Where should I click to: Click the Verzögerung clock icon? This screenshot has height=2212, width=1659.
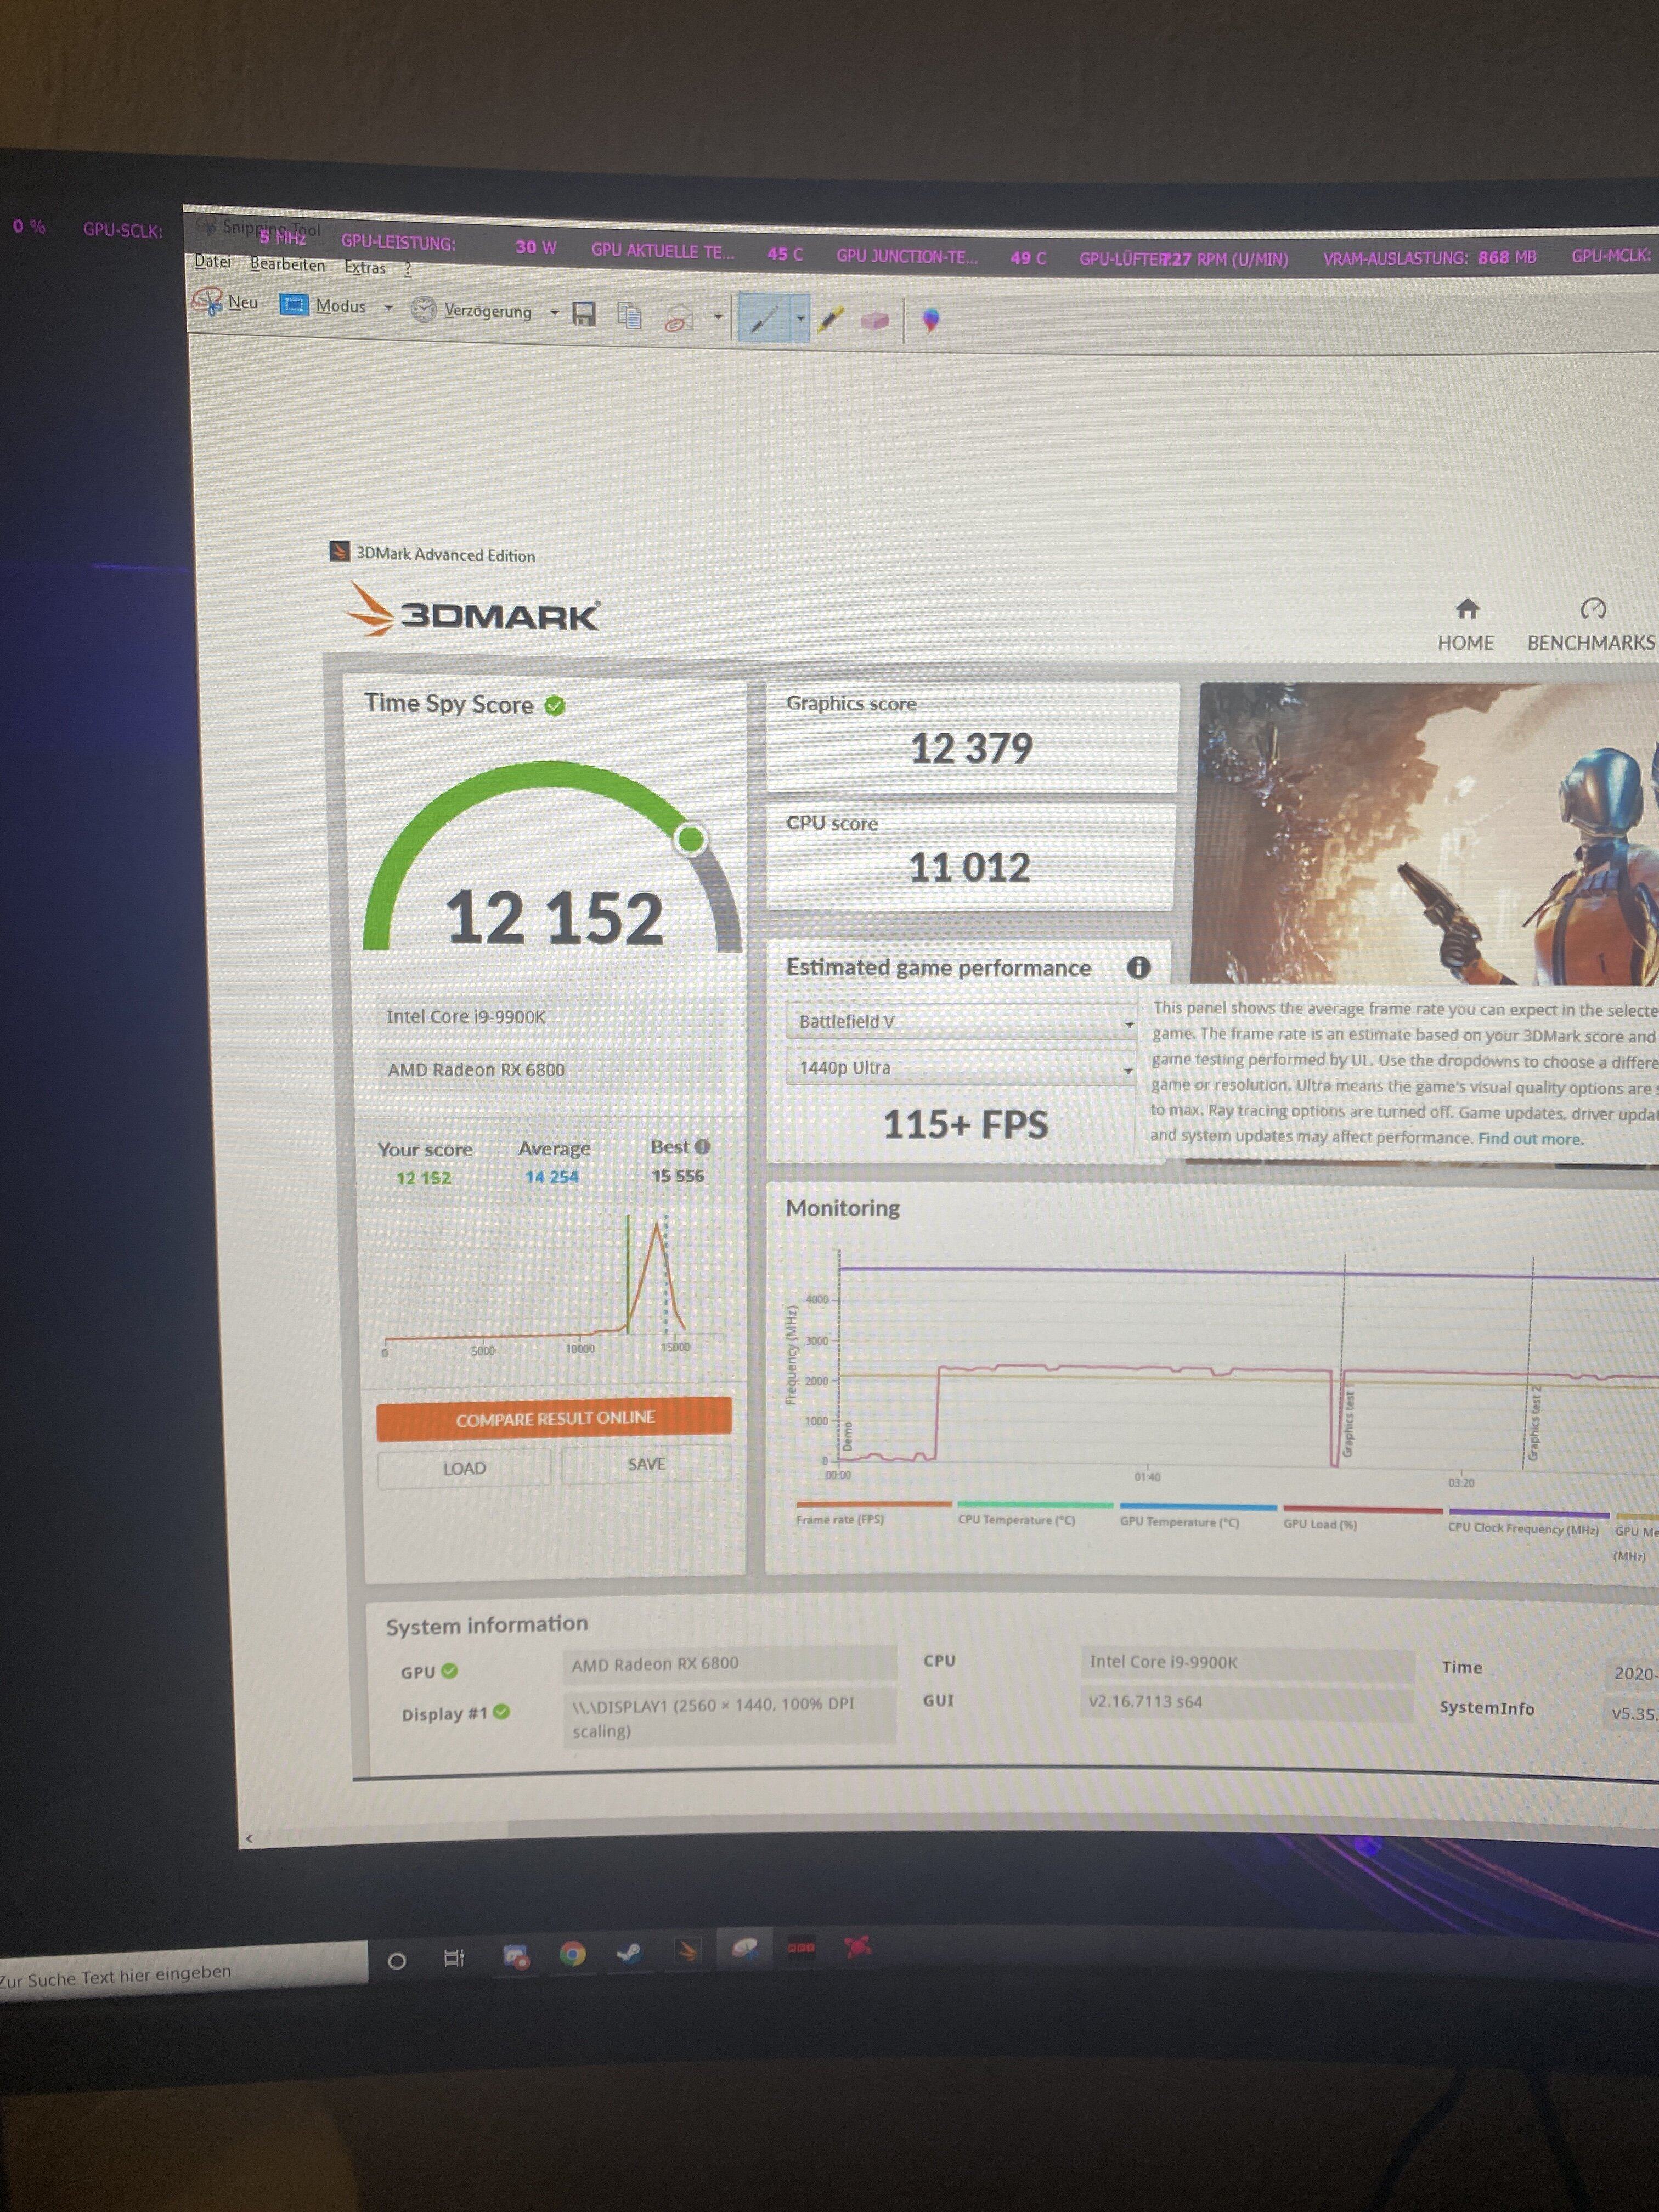pyautogui.click(x=424, y=309)
